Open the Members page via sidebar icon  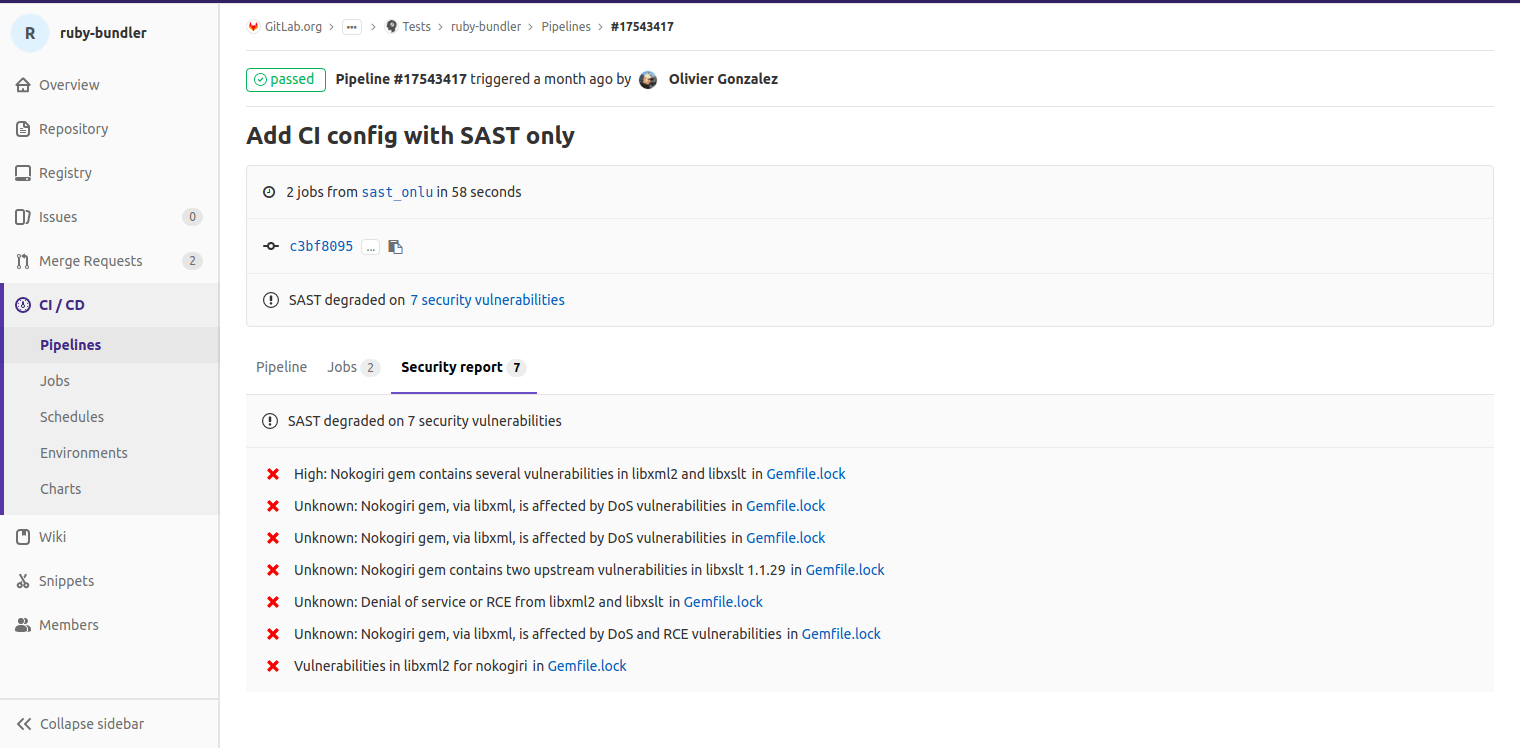coord(22,624)
